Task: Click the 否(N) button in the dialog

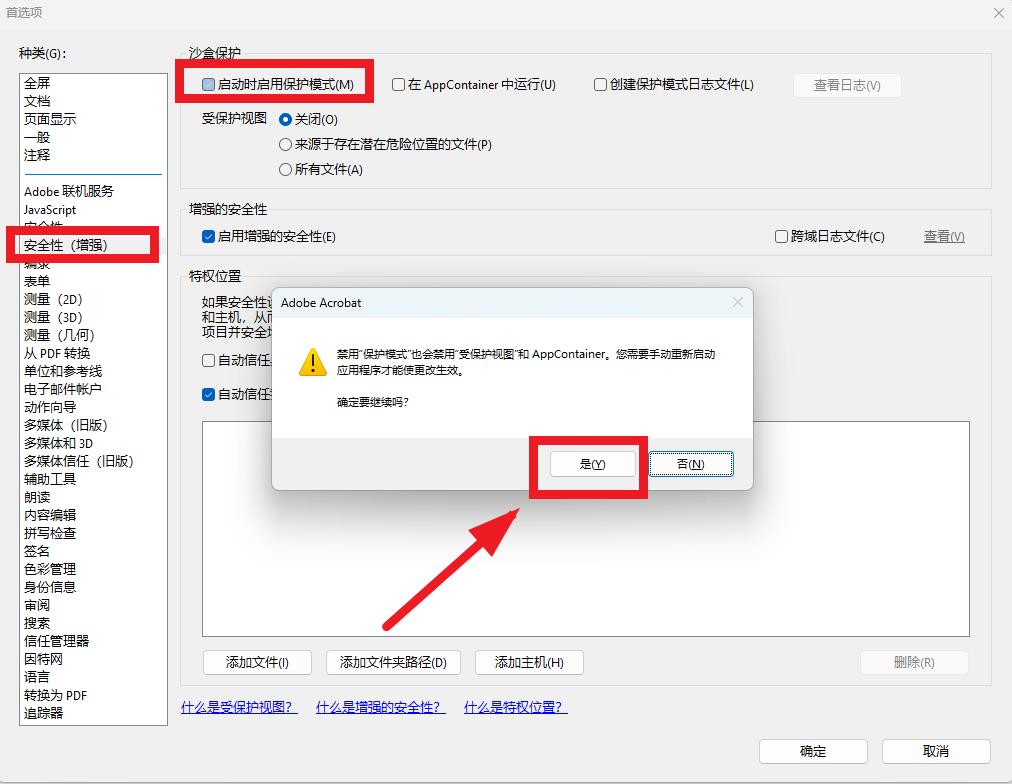Action: coord(691,464)
